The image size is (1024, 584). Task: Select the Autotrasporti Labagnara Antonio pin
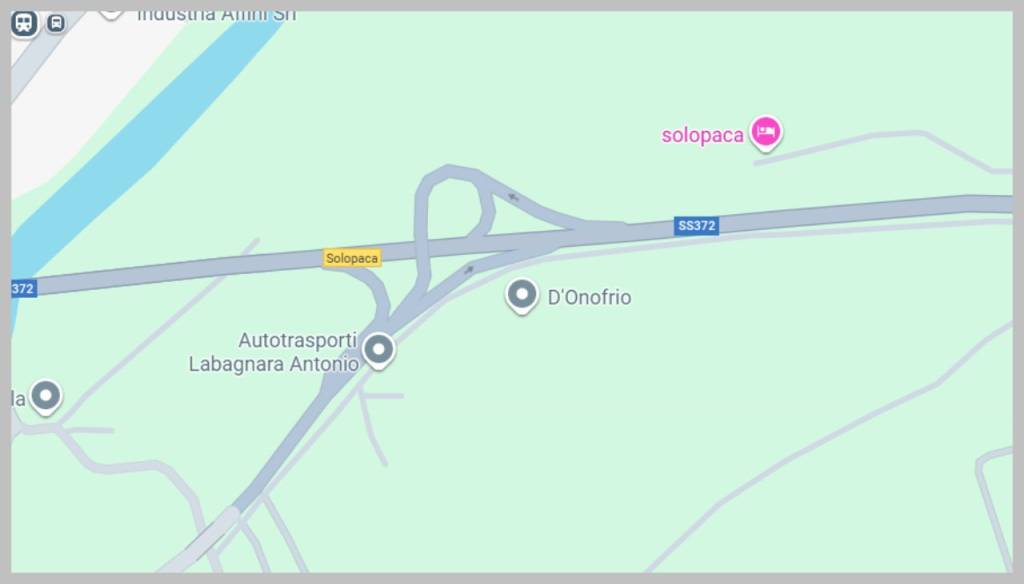coord(379,350)
